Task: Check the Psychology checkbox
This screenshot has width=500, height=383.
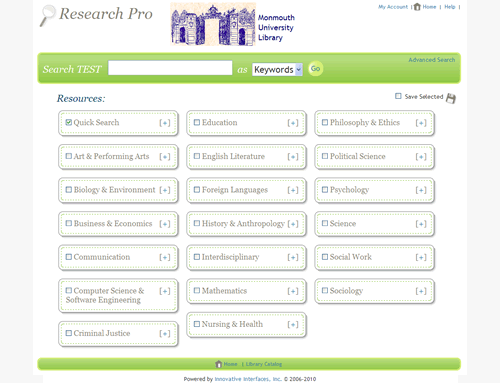Action: pyautogui.click(x=325, y=190)
